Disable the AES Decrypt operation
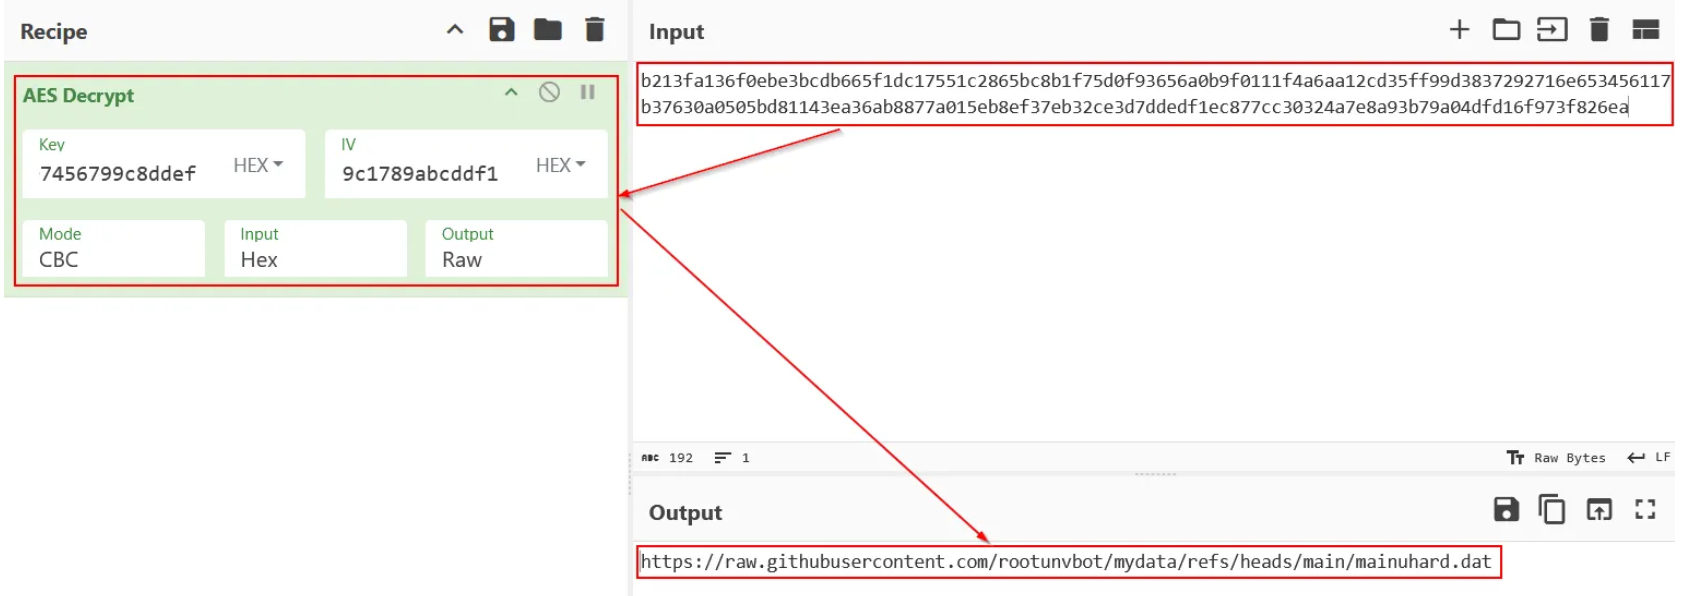The image size is (1686, 596). (x=549, y=93)
